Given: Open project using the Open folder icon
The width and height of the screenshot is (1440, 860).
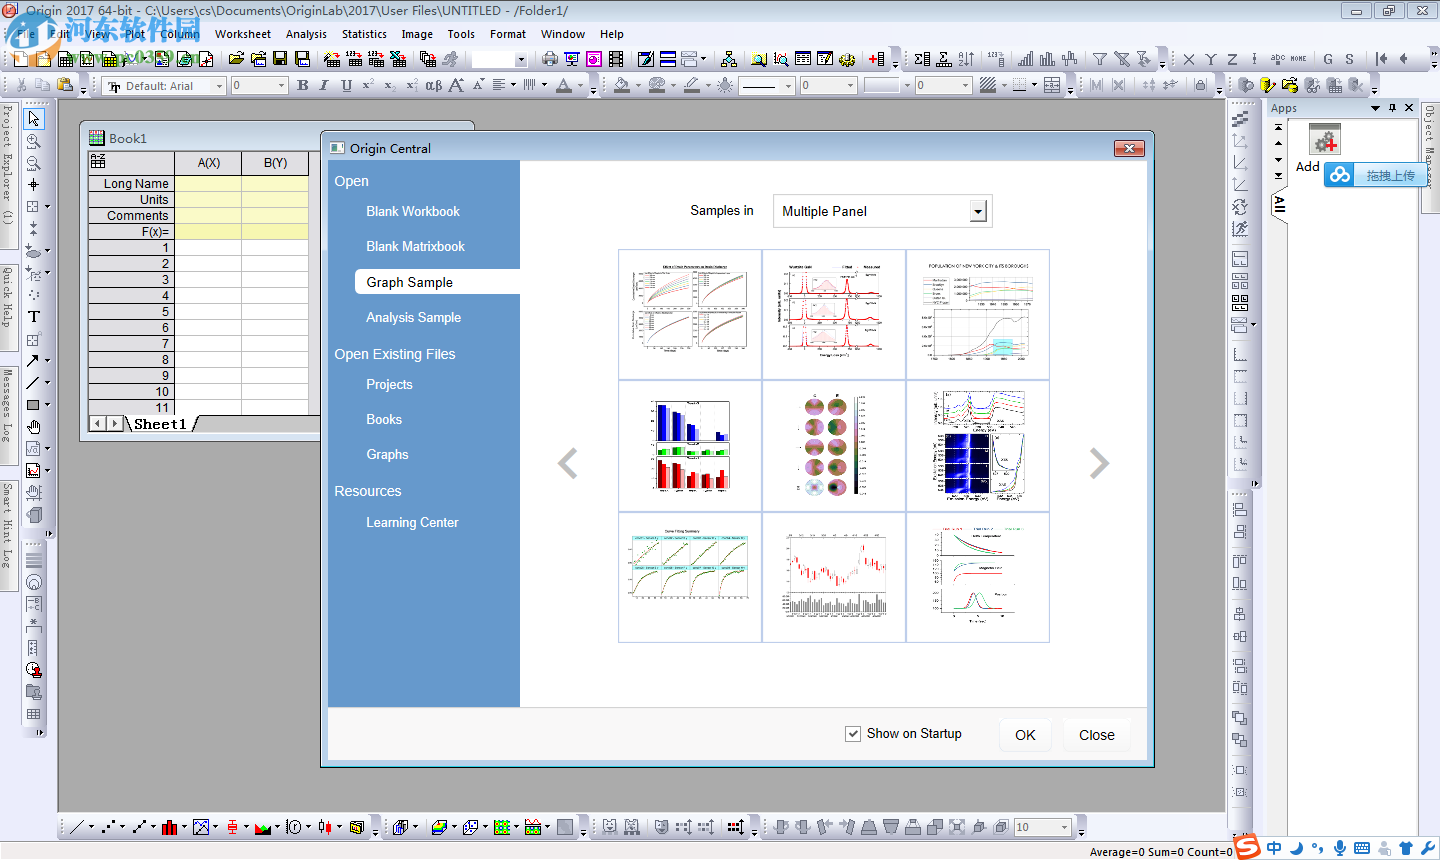Looking at the screenshot, I should point(236,59).
